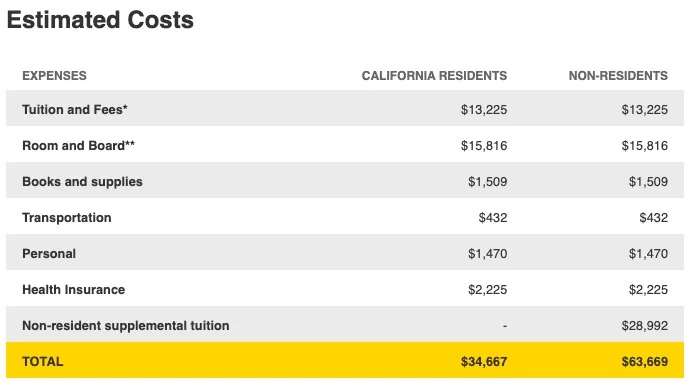Viewport: 688px width, 381px height.
Task: Select the Personal row label
Action: click(x=49, y=254)
